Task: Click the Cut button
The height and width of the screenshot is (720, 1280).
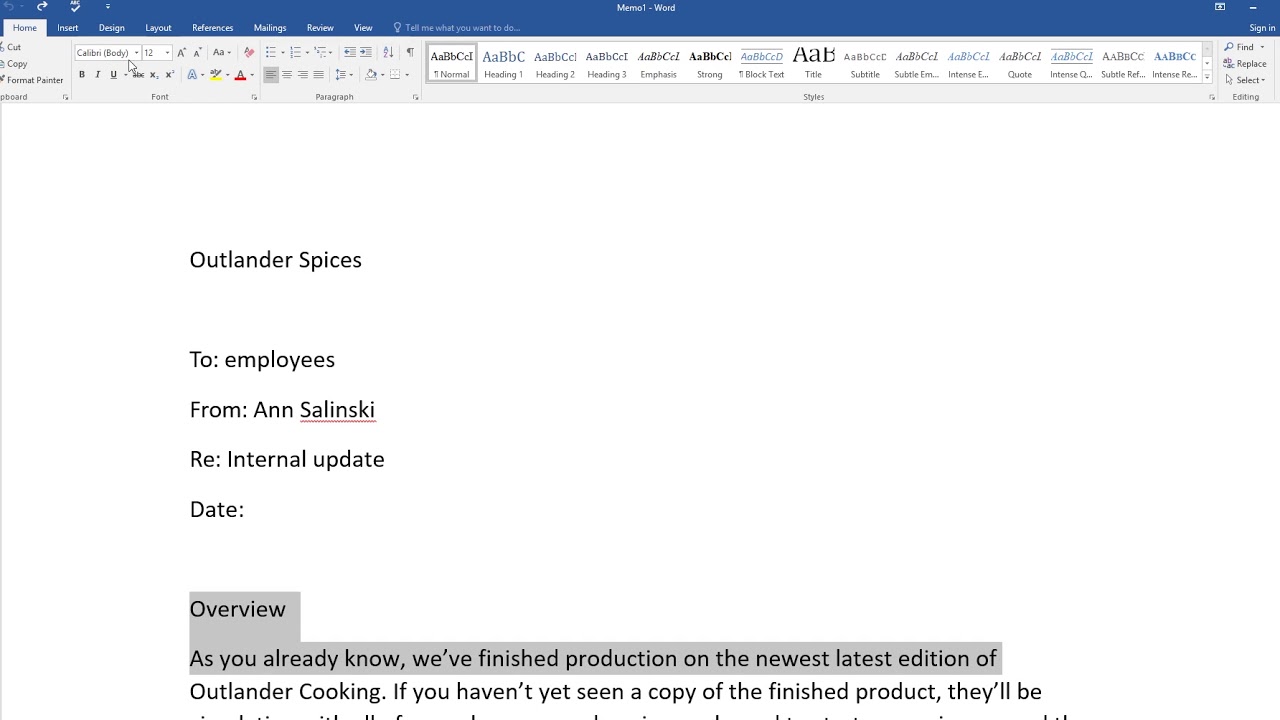Action: tap(11, 47)
